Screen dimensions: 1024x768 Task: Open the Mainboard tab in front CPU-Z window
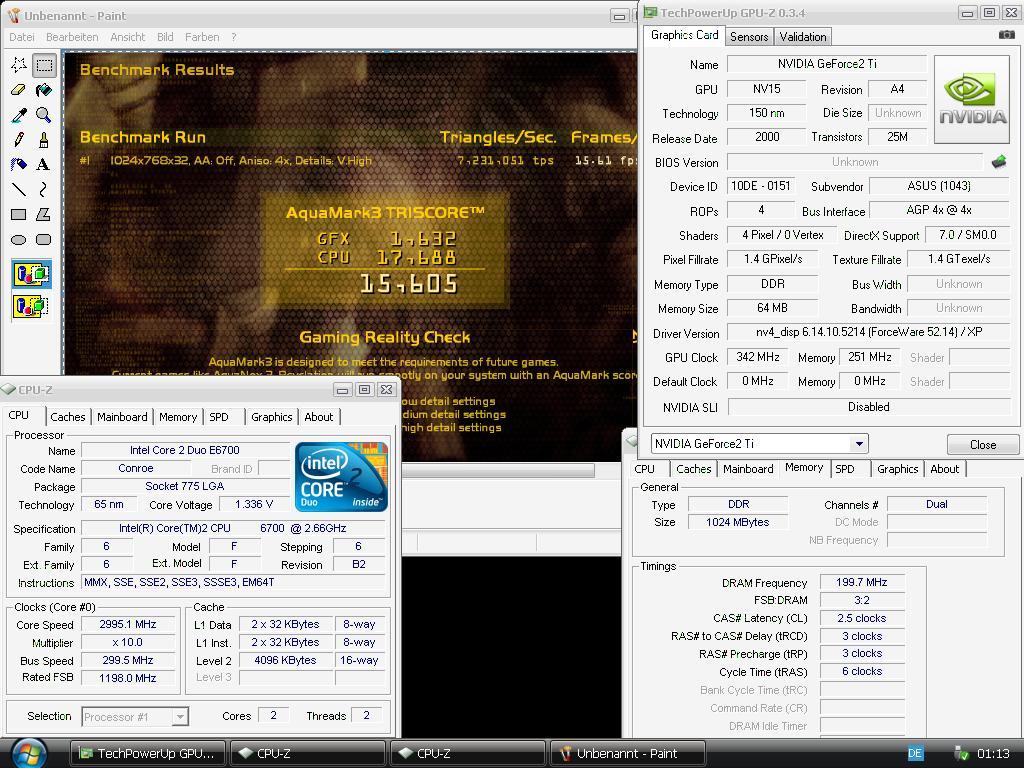click(122, 417)
